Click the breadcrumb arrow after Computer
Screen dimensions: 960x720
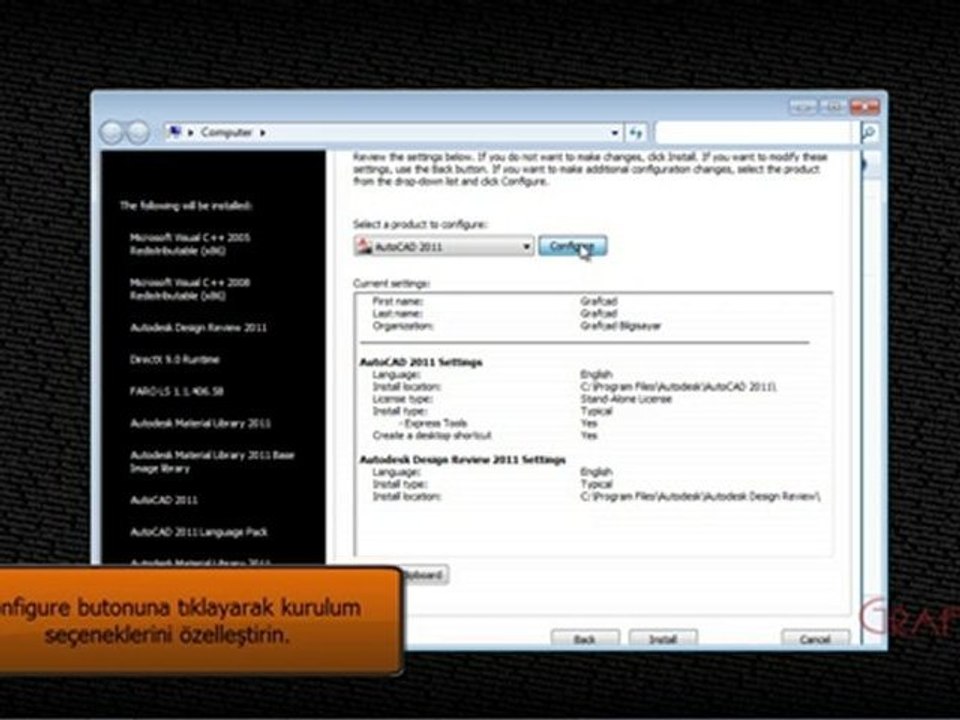pyautogui.click(x=263, y=132)
